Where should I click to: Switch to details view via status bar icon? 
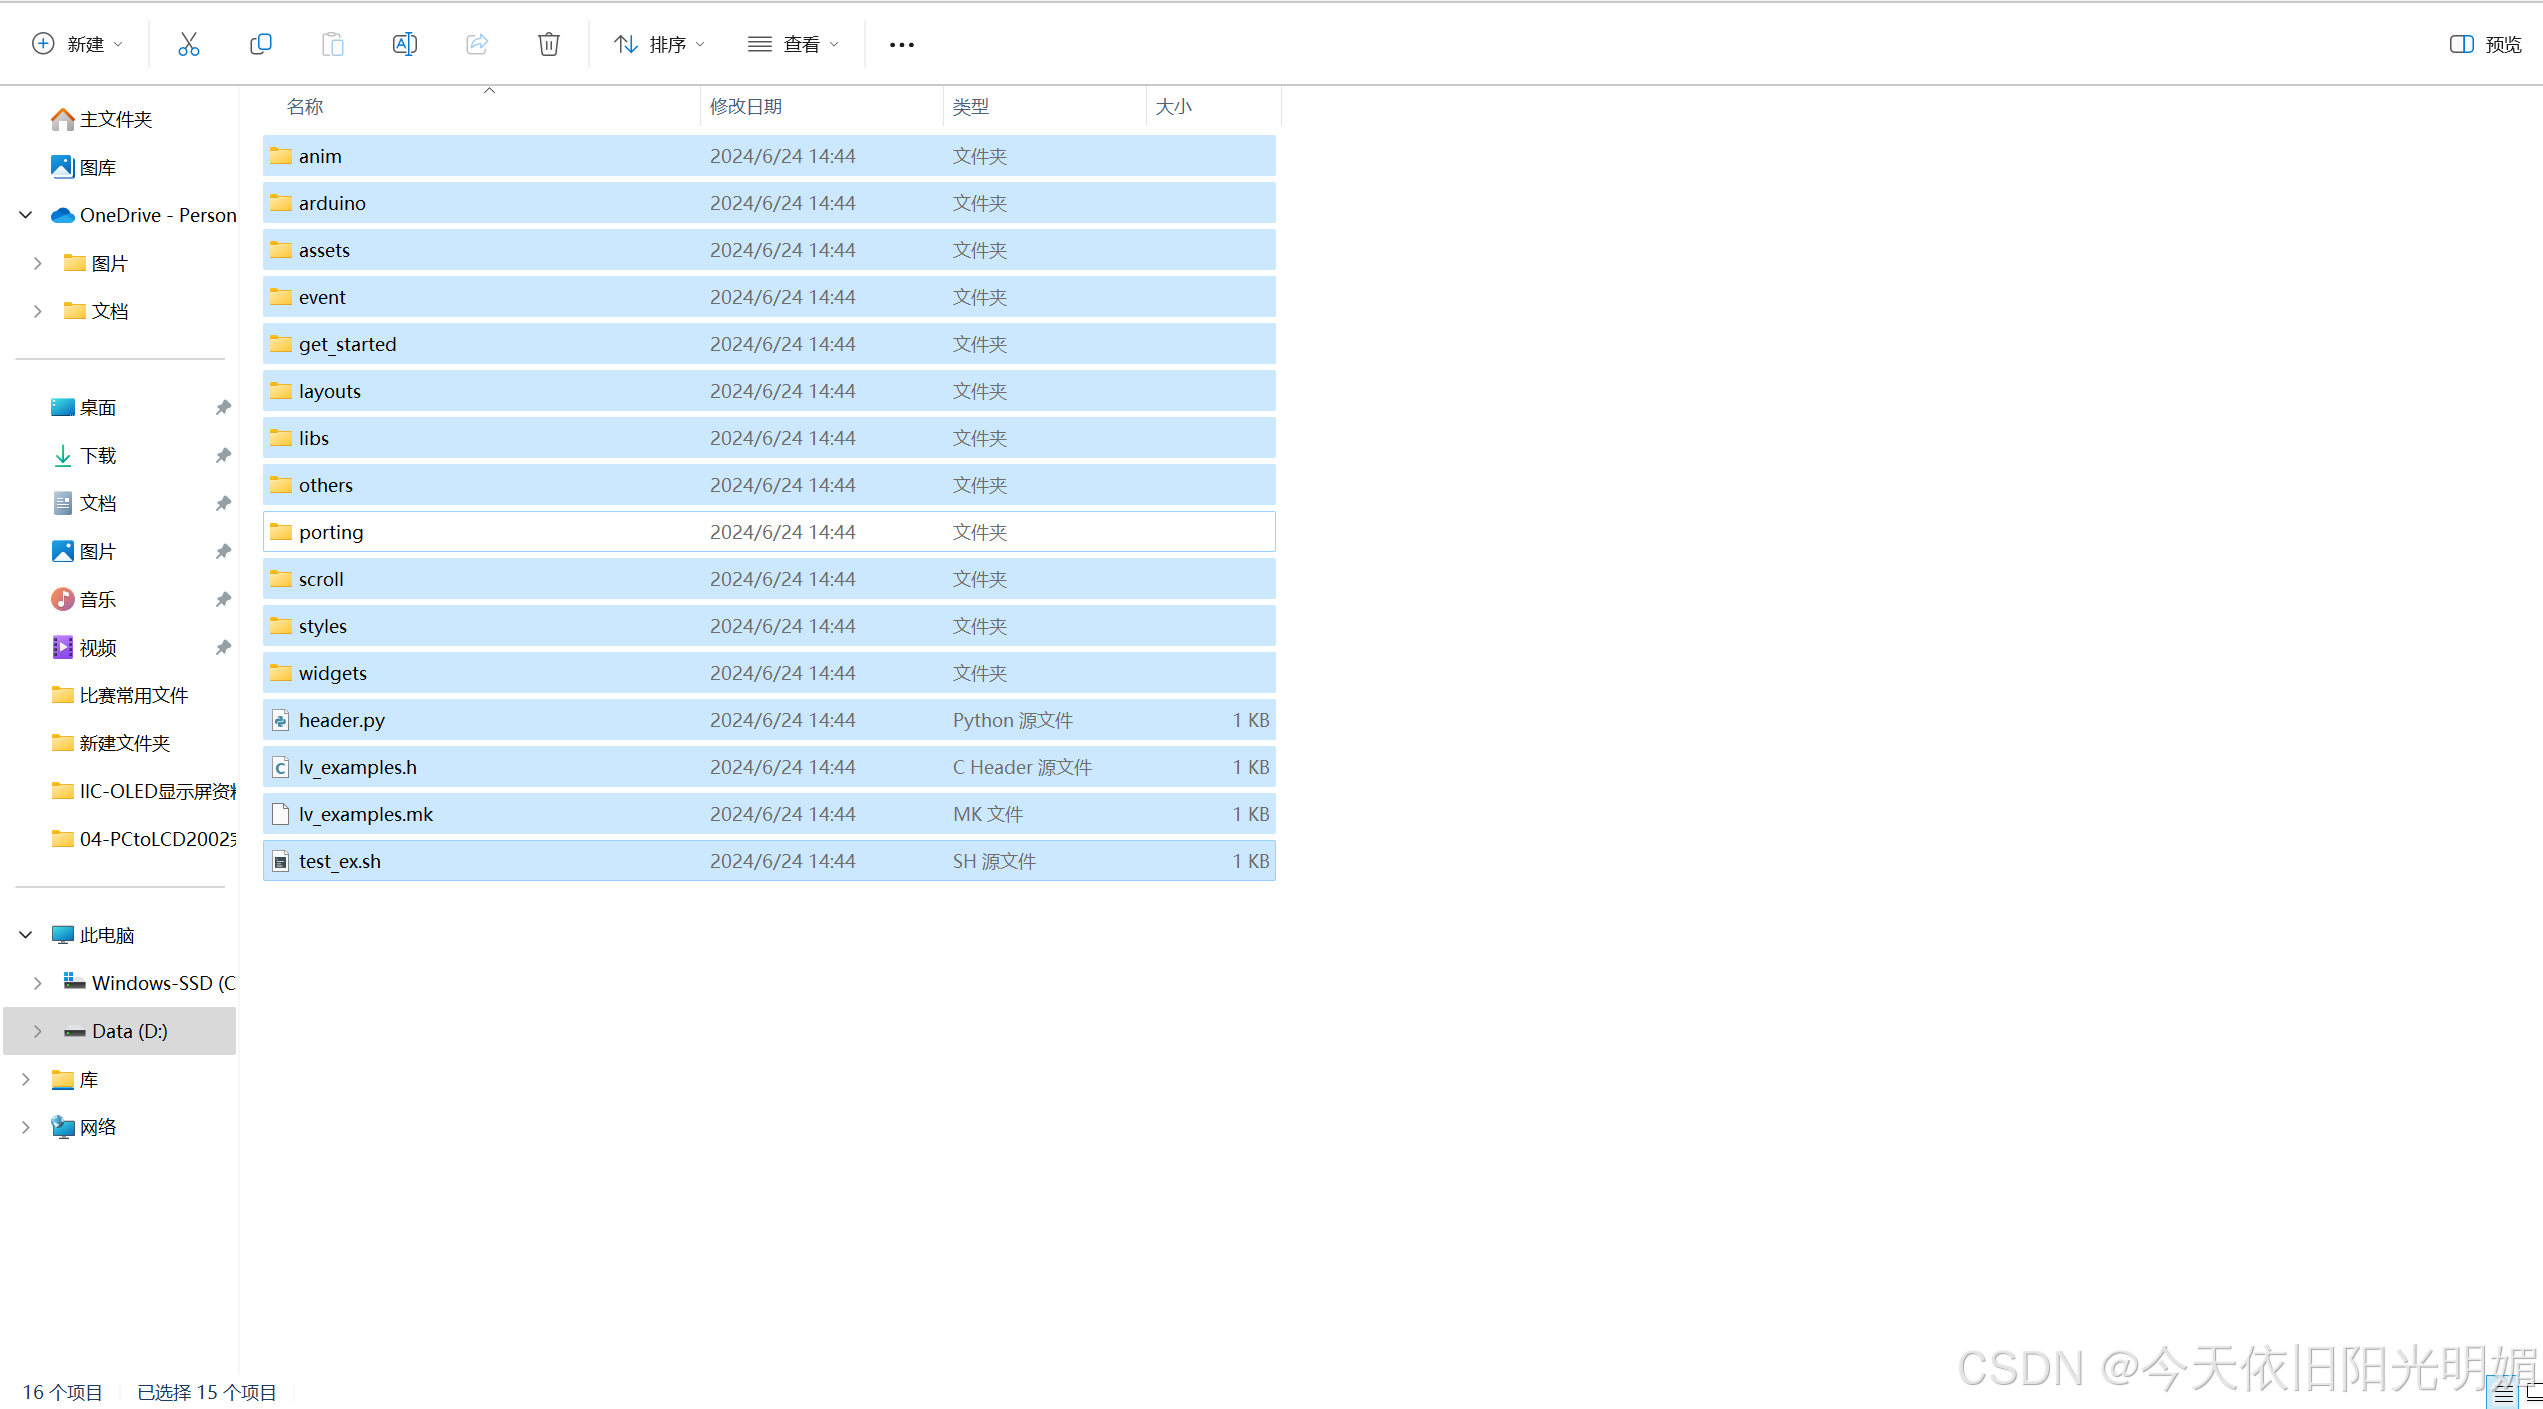pyautogui.click(x=2504, y=1392)
